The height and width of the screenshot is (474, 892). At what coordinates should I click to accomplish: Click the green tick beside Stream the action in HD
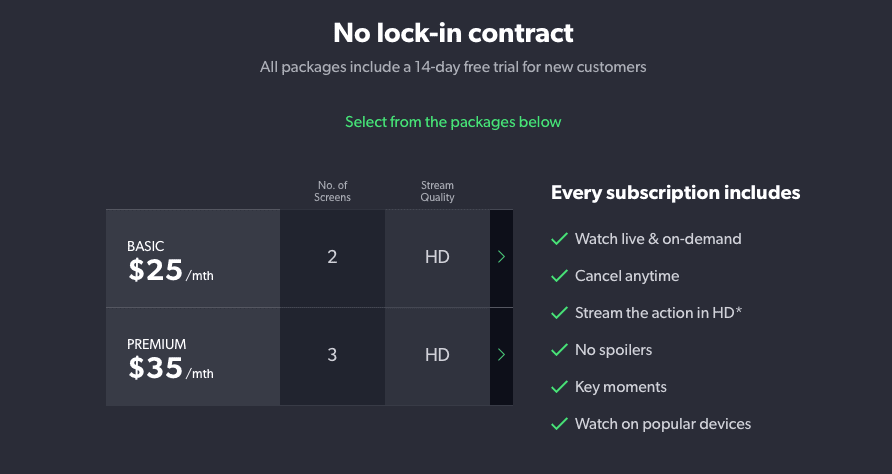coord(560,312)
